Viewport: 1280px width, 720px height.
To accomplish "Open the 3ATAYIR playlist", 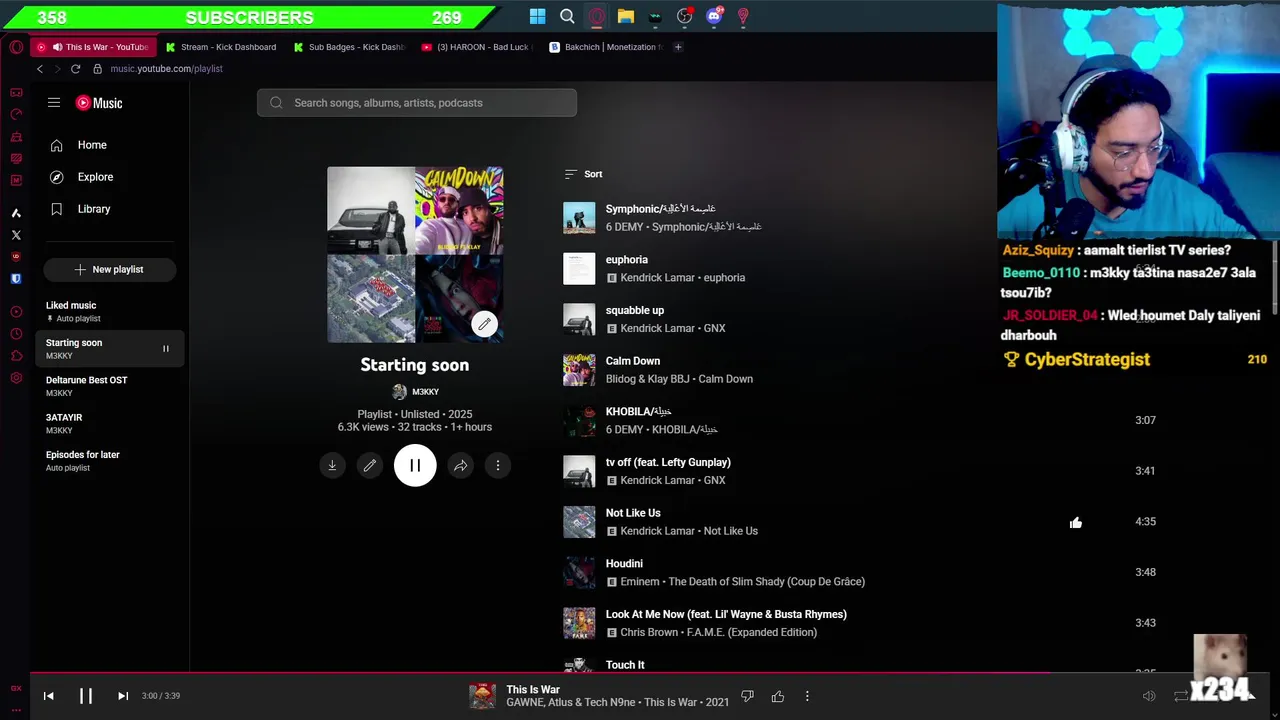I will pyautogui.click(x=110, y=423).
